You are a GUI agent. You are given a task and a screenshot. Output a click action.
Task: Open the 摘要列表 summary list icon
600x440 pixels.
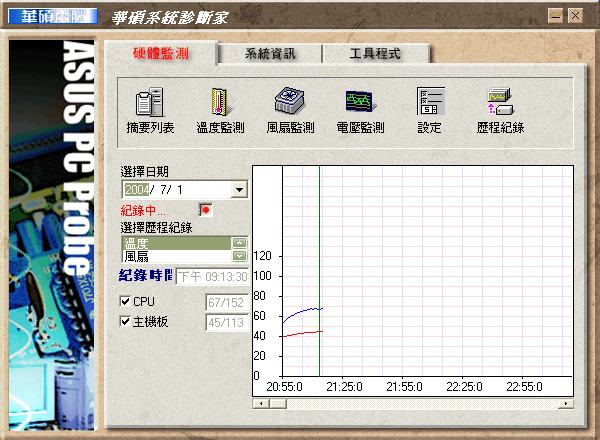[150, 111]
